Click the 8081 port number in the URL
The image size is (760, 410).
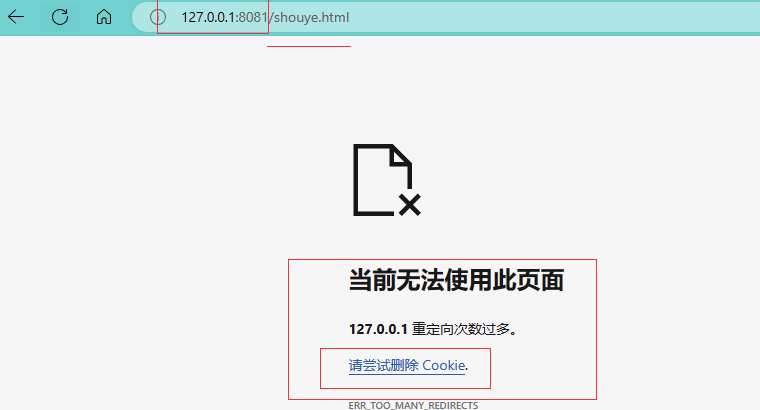[253, 17]
